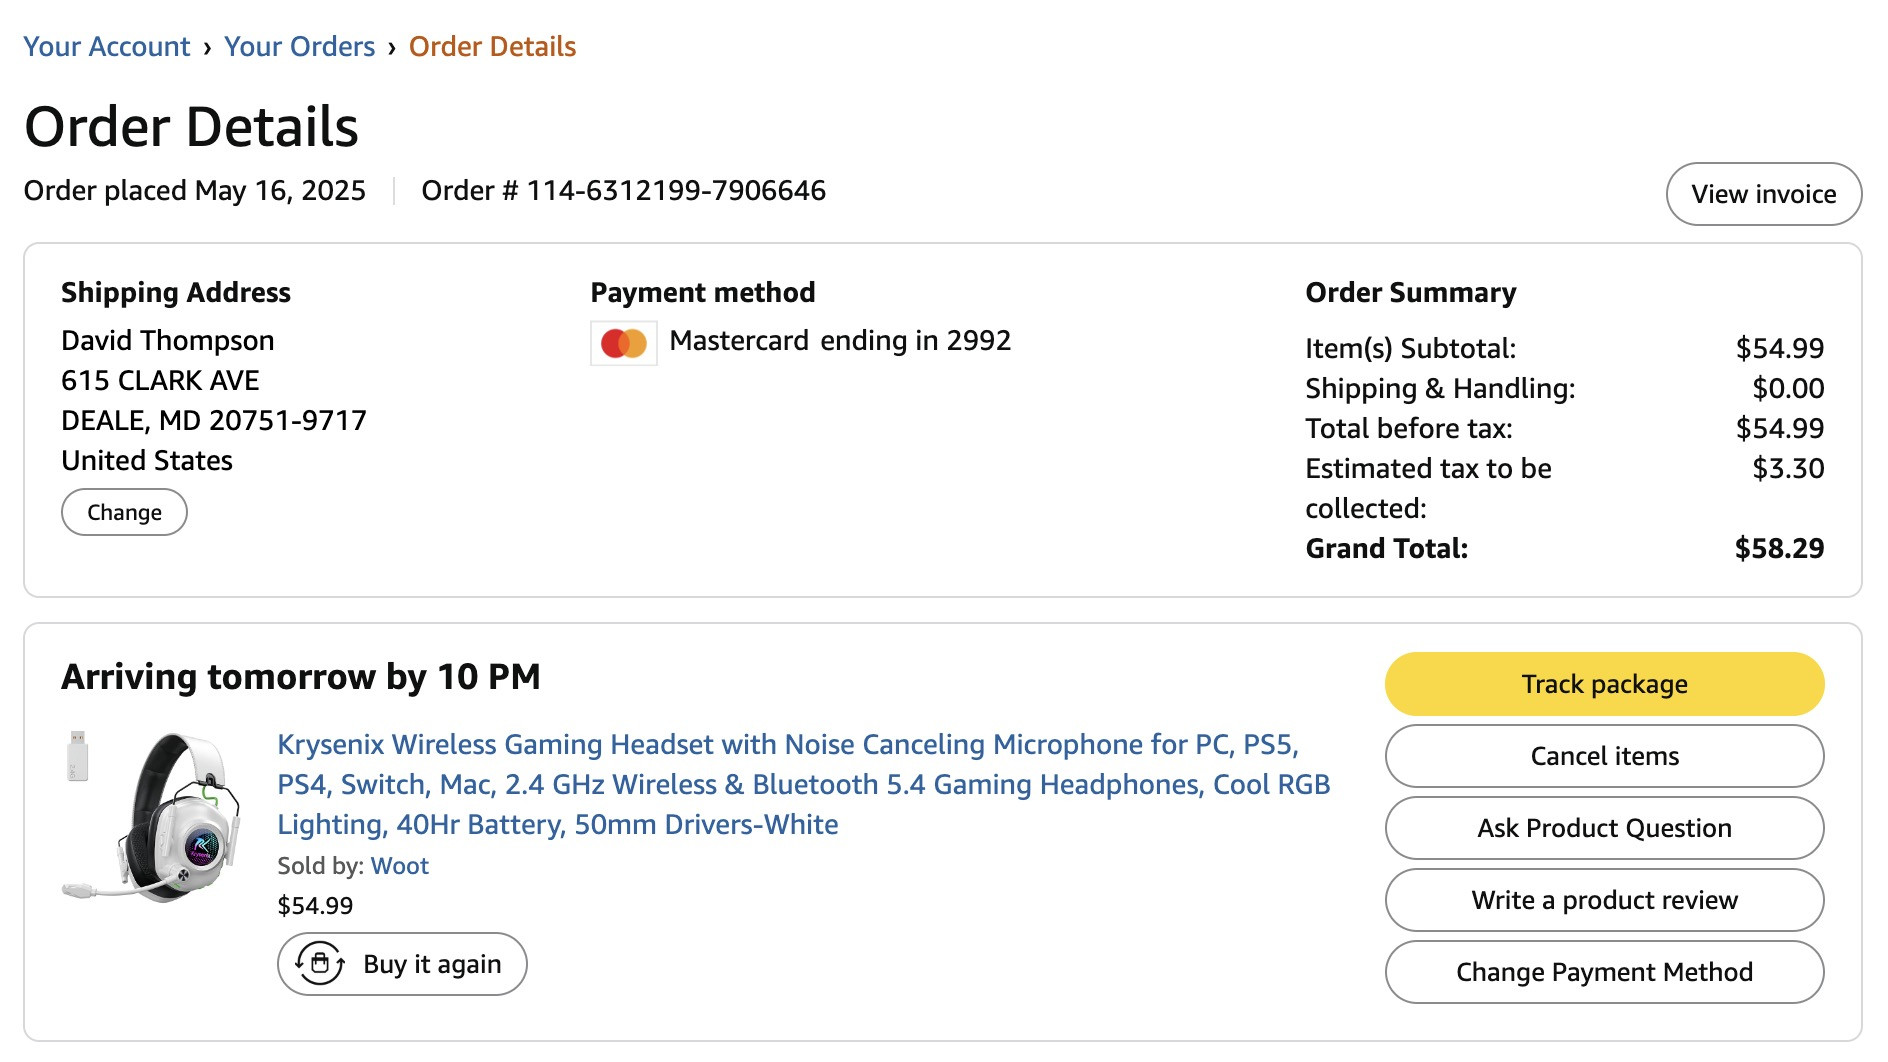
Task: Click the Buy it again cart icon
Action: [x=320, y=964]
